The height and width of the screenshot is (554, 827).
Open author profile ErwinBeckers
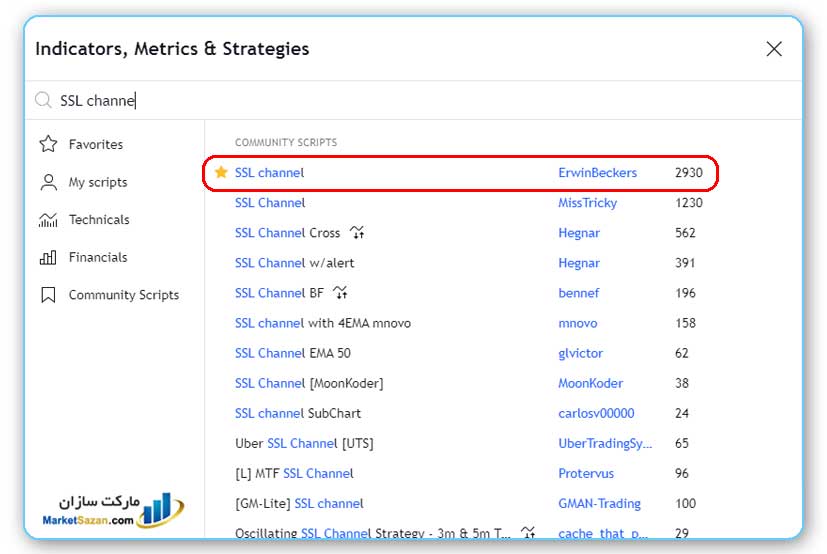(597, 173)
